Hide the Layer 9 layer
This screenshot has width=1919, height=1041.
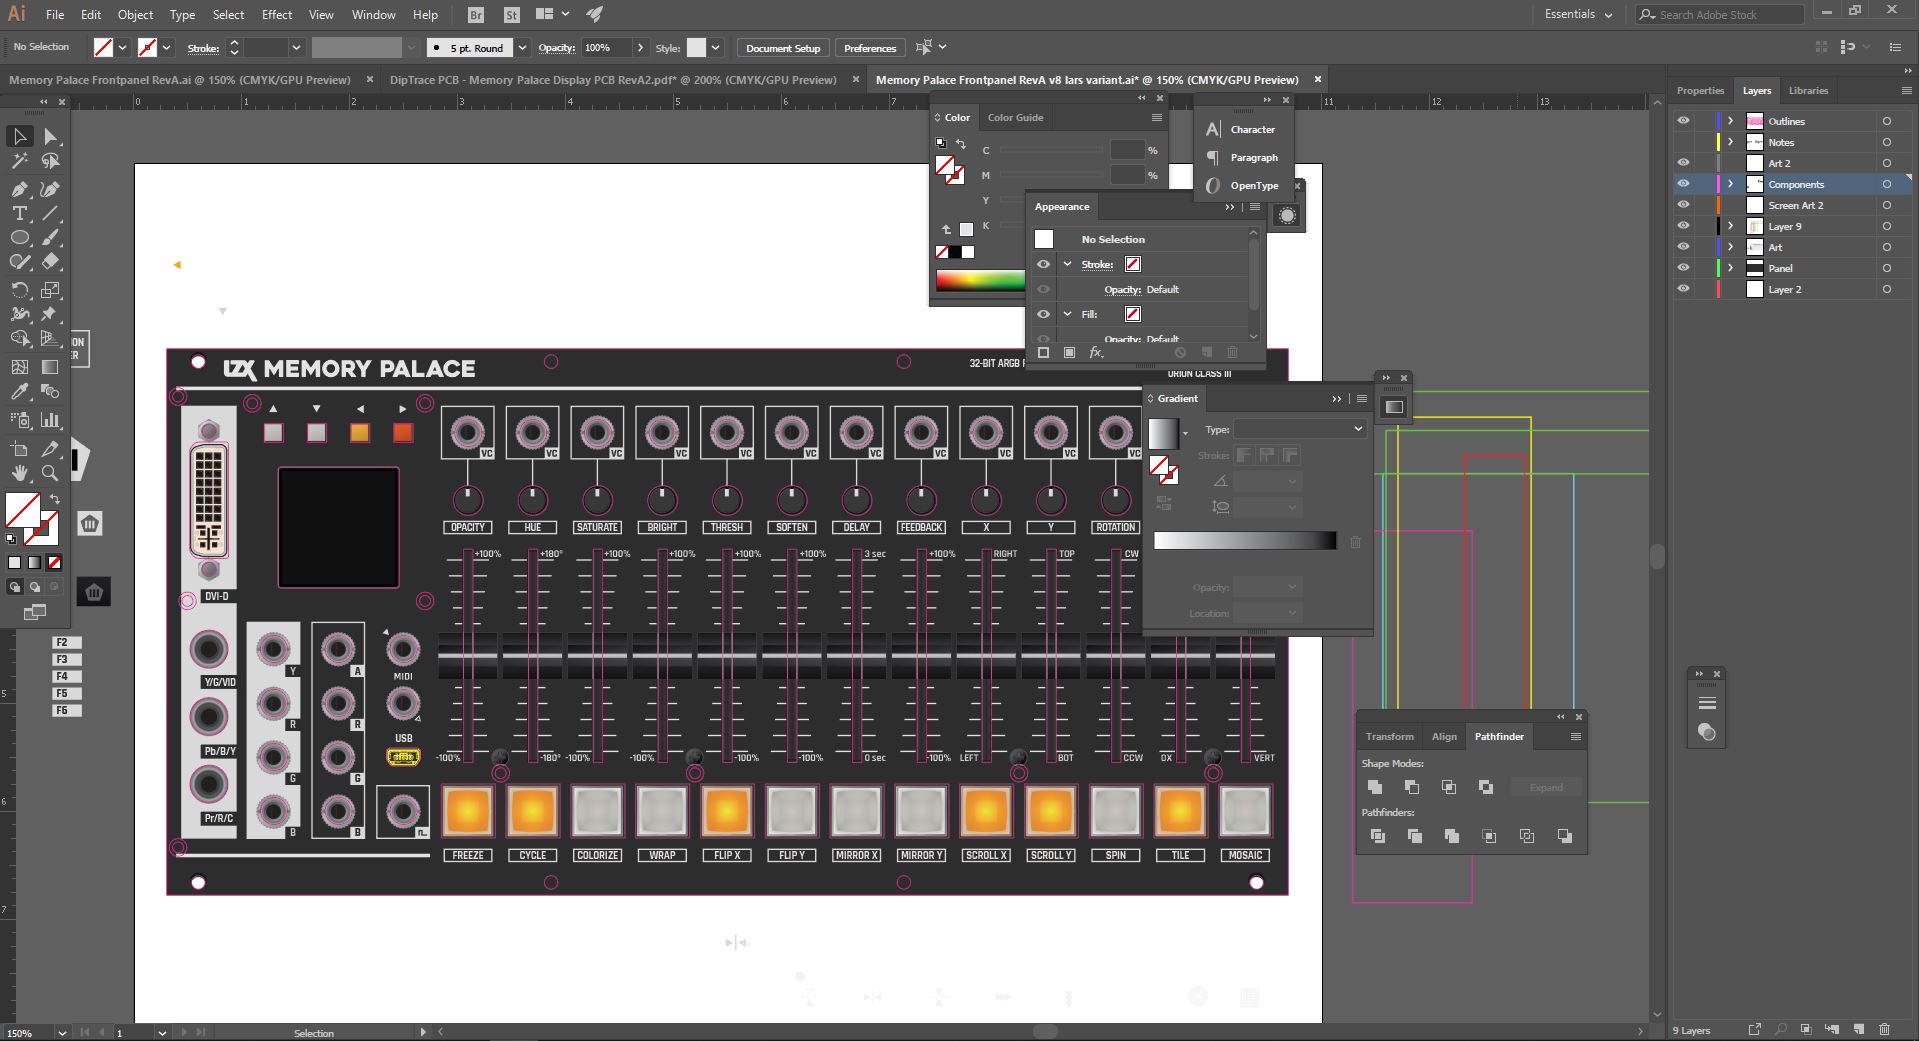pos(1683,226)
